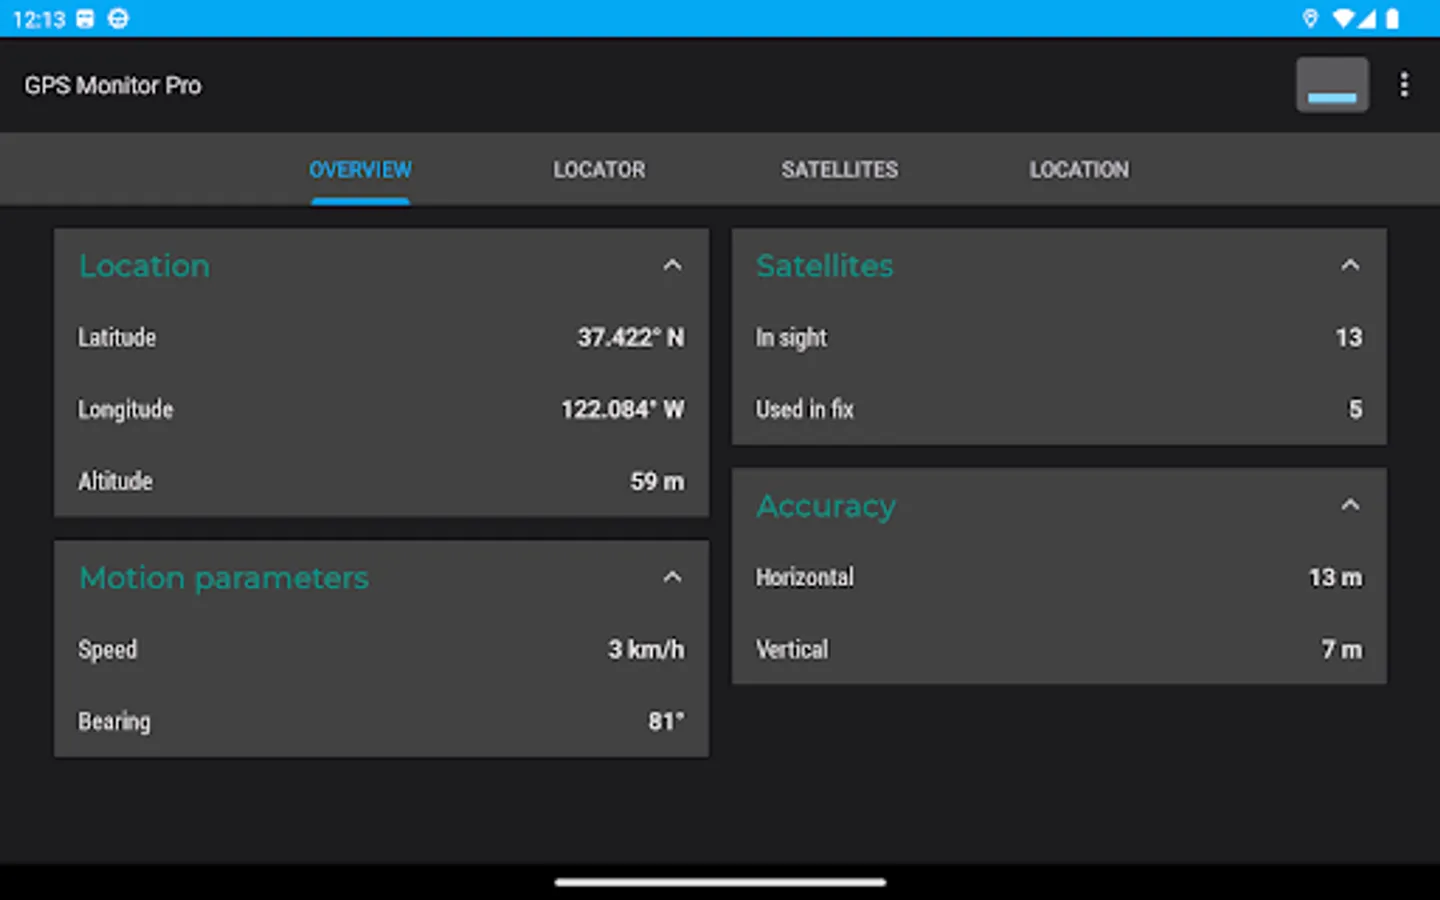Select the Location card heading
This screenshot has height=900, width=1440.
(x=145, y=266)
